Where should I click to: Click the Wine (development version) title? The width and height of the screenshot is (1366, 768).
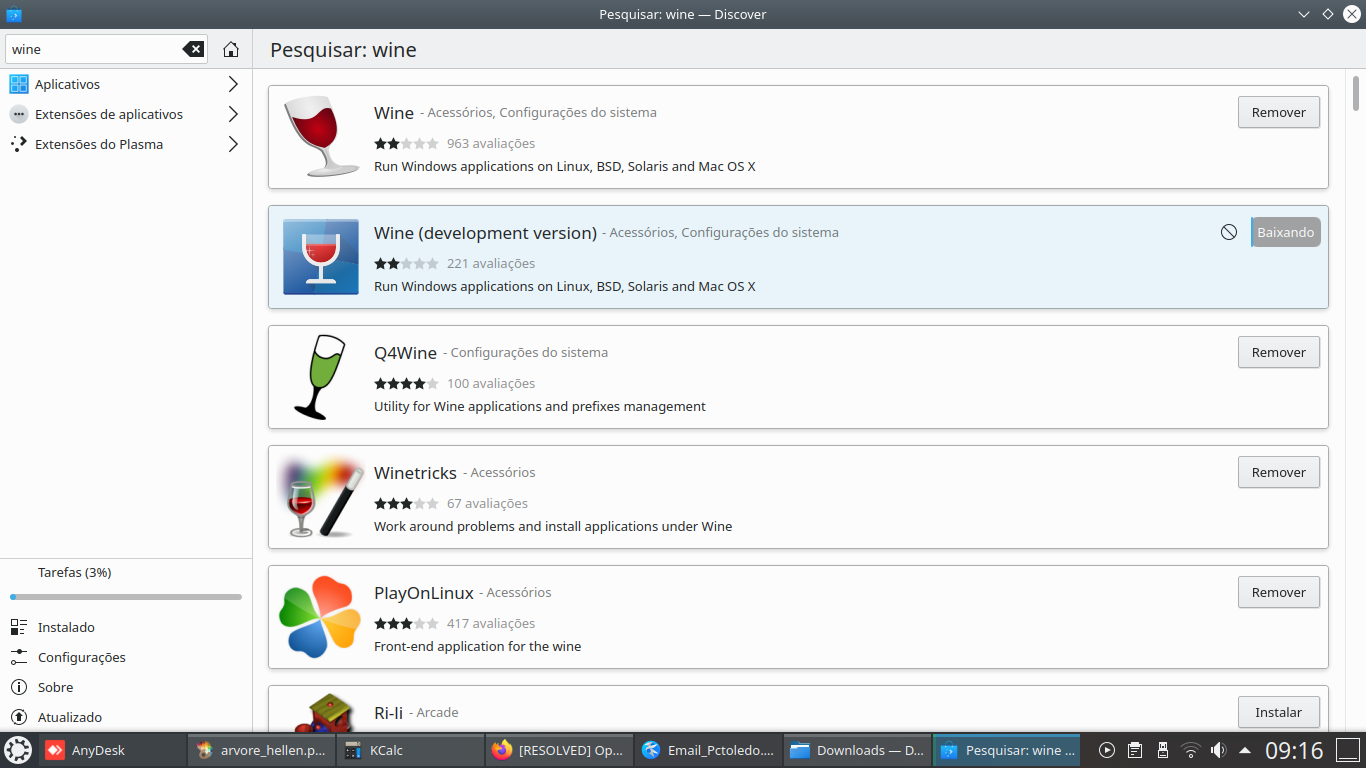485,233
